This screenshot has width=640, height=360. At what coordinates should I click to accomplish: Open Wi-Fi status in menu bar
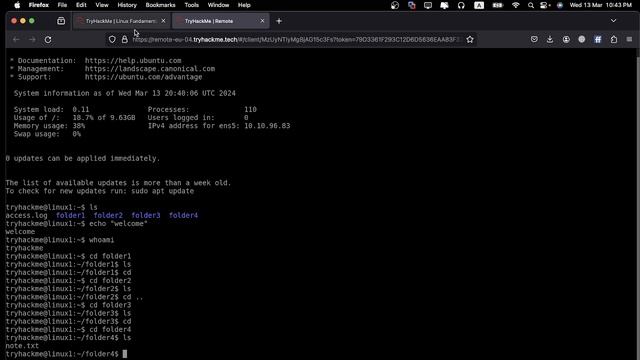tap(516, 5)
